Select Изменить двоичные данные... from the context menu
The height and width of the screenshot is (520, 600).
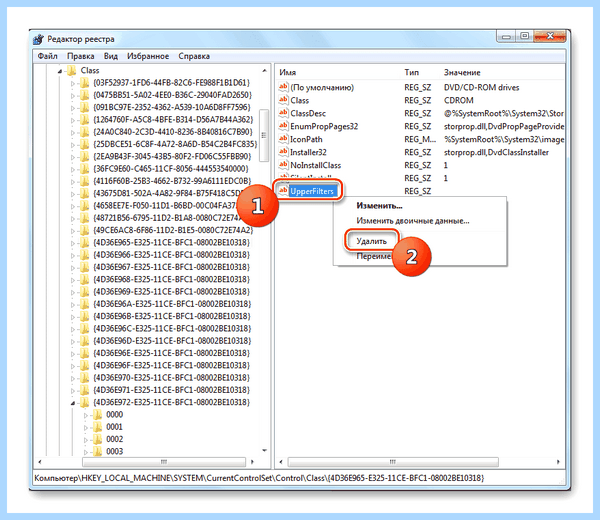click(x=412, y=221)
